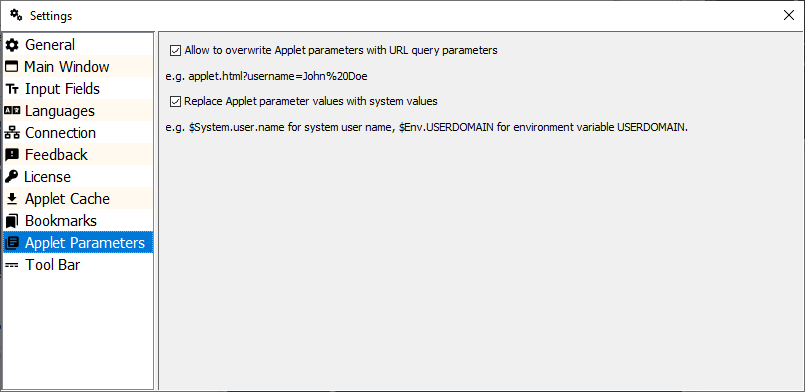Click the $System.user.name example text line
This screenshot has height=392, width=805.
(427, 128)
